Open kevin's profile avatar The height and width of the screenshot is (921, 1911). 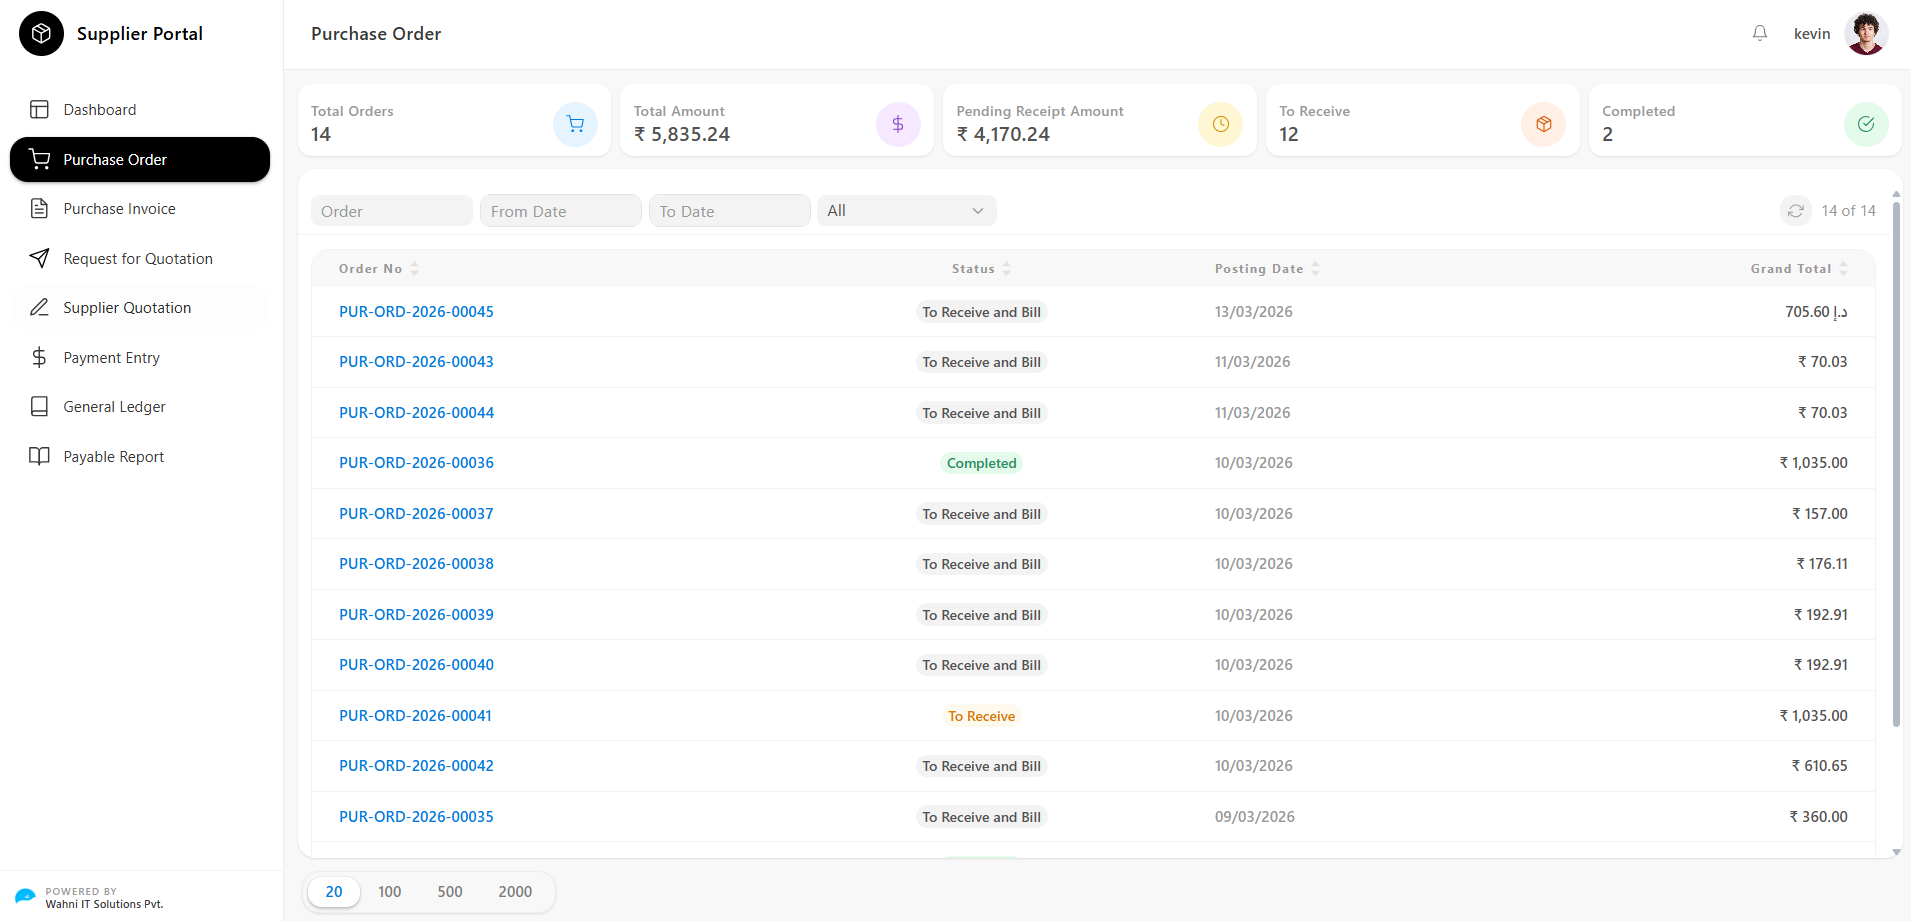coord(1866,34)
